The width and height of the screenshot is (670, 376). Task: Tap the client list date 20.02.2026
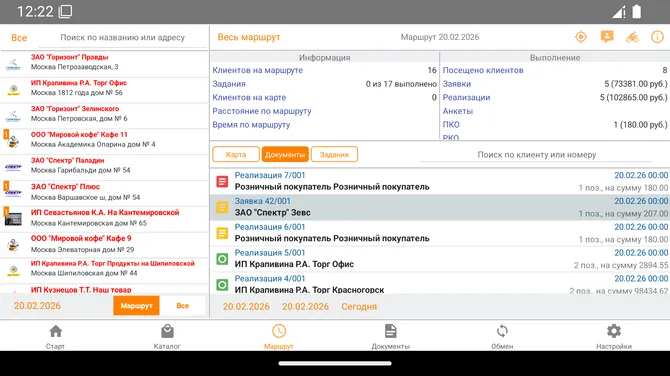click(x=37, y=306)
